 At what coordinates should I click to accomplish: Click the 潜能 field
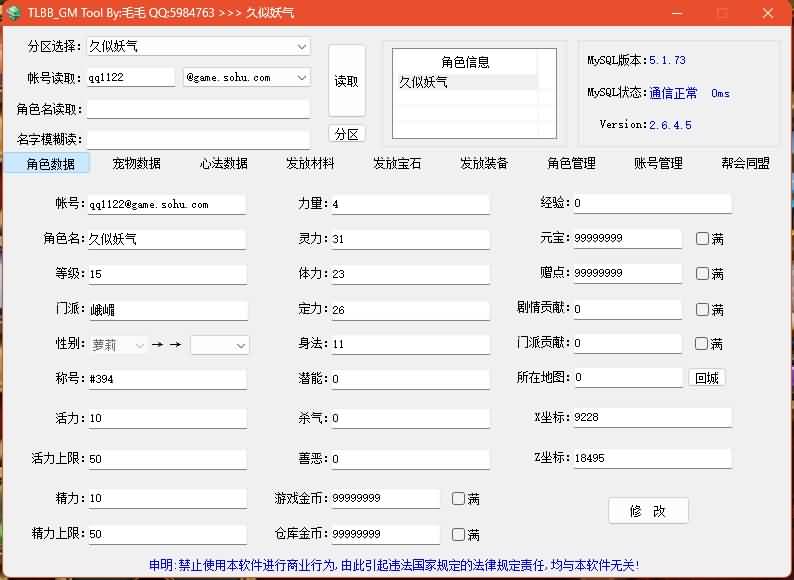point(411,379)
